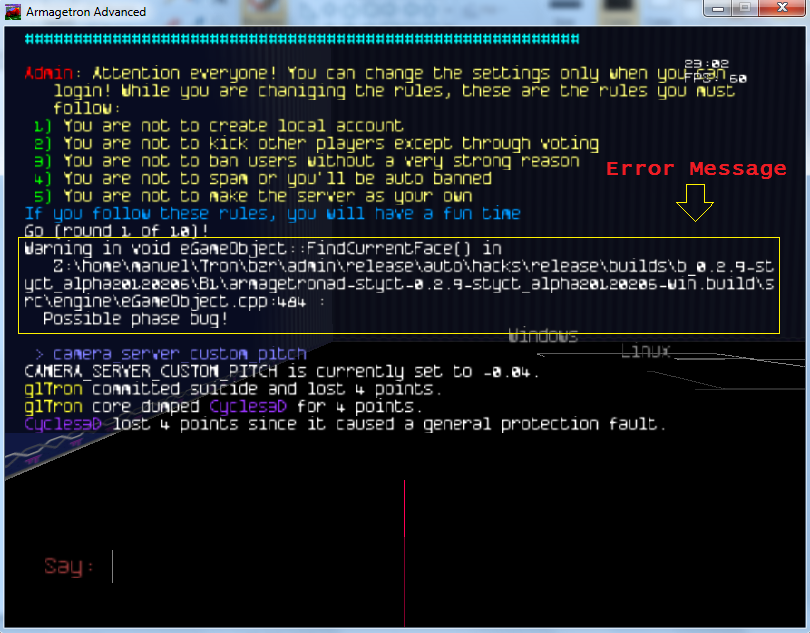Viewport: 810px width, 633px height.
Task: Close the Armagetron Advanced window
Action: [x=781, y=8]
